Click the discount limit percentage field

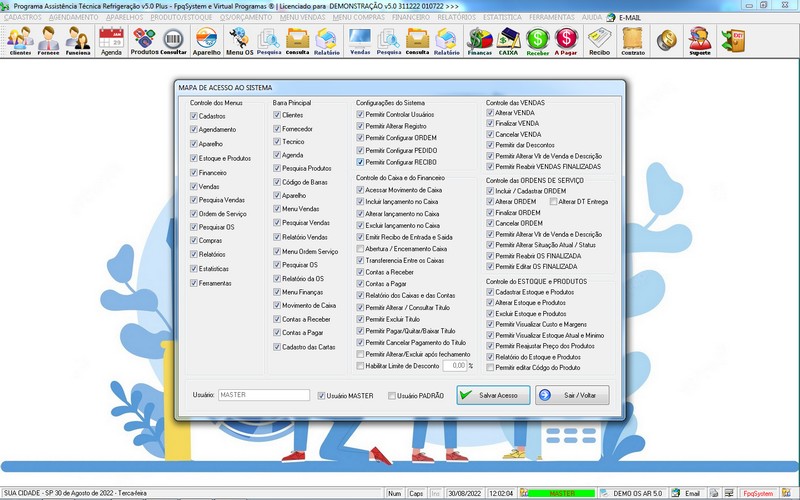pos(454,366)
